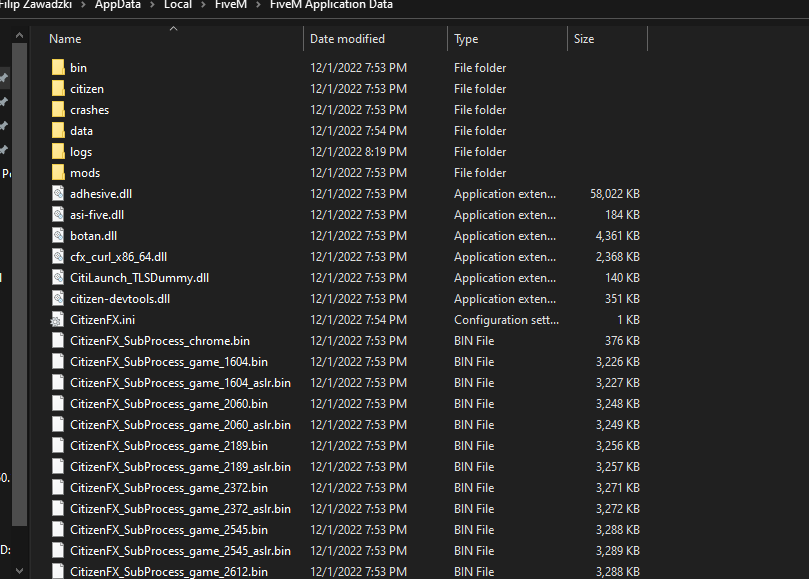Select CitizenFX_SubProcess_chrome.bin file icon
Image resolution: width=809 pixels, height=579 pixels.
click(x=58, y=341)
